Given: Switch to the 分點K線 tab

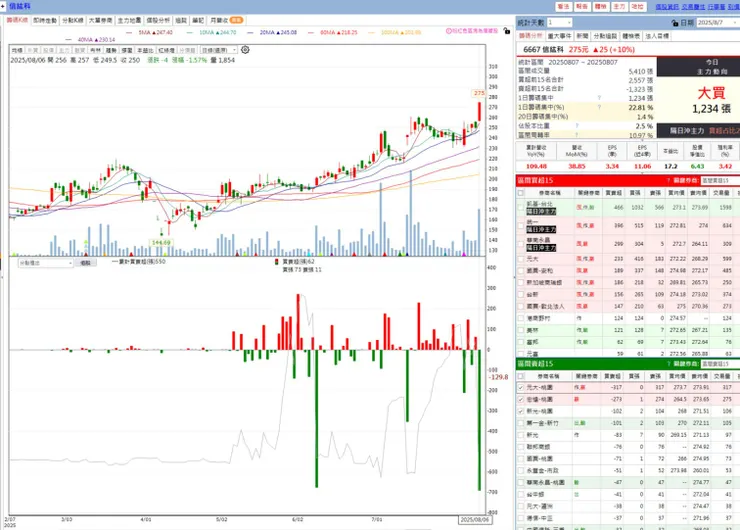Looking at the screenshot, I should click(73, 20).
